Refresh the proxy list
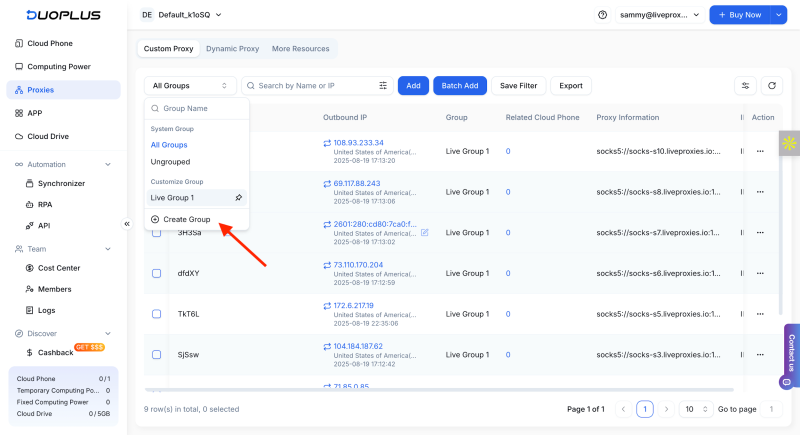This screenshot has width=800, height=435. 772,86
